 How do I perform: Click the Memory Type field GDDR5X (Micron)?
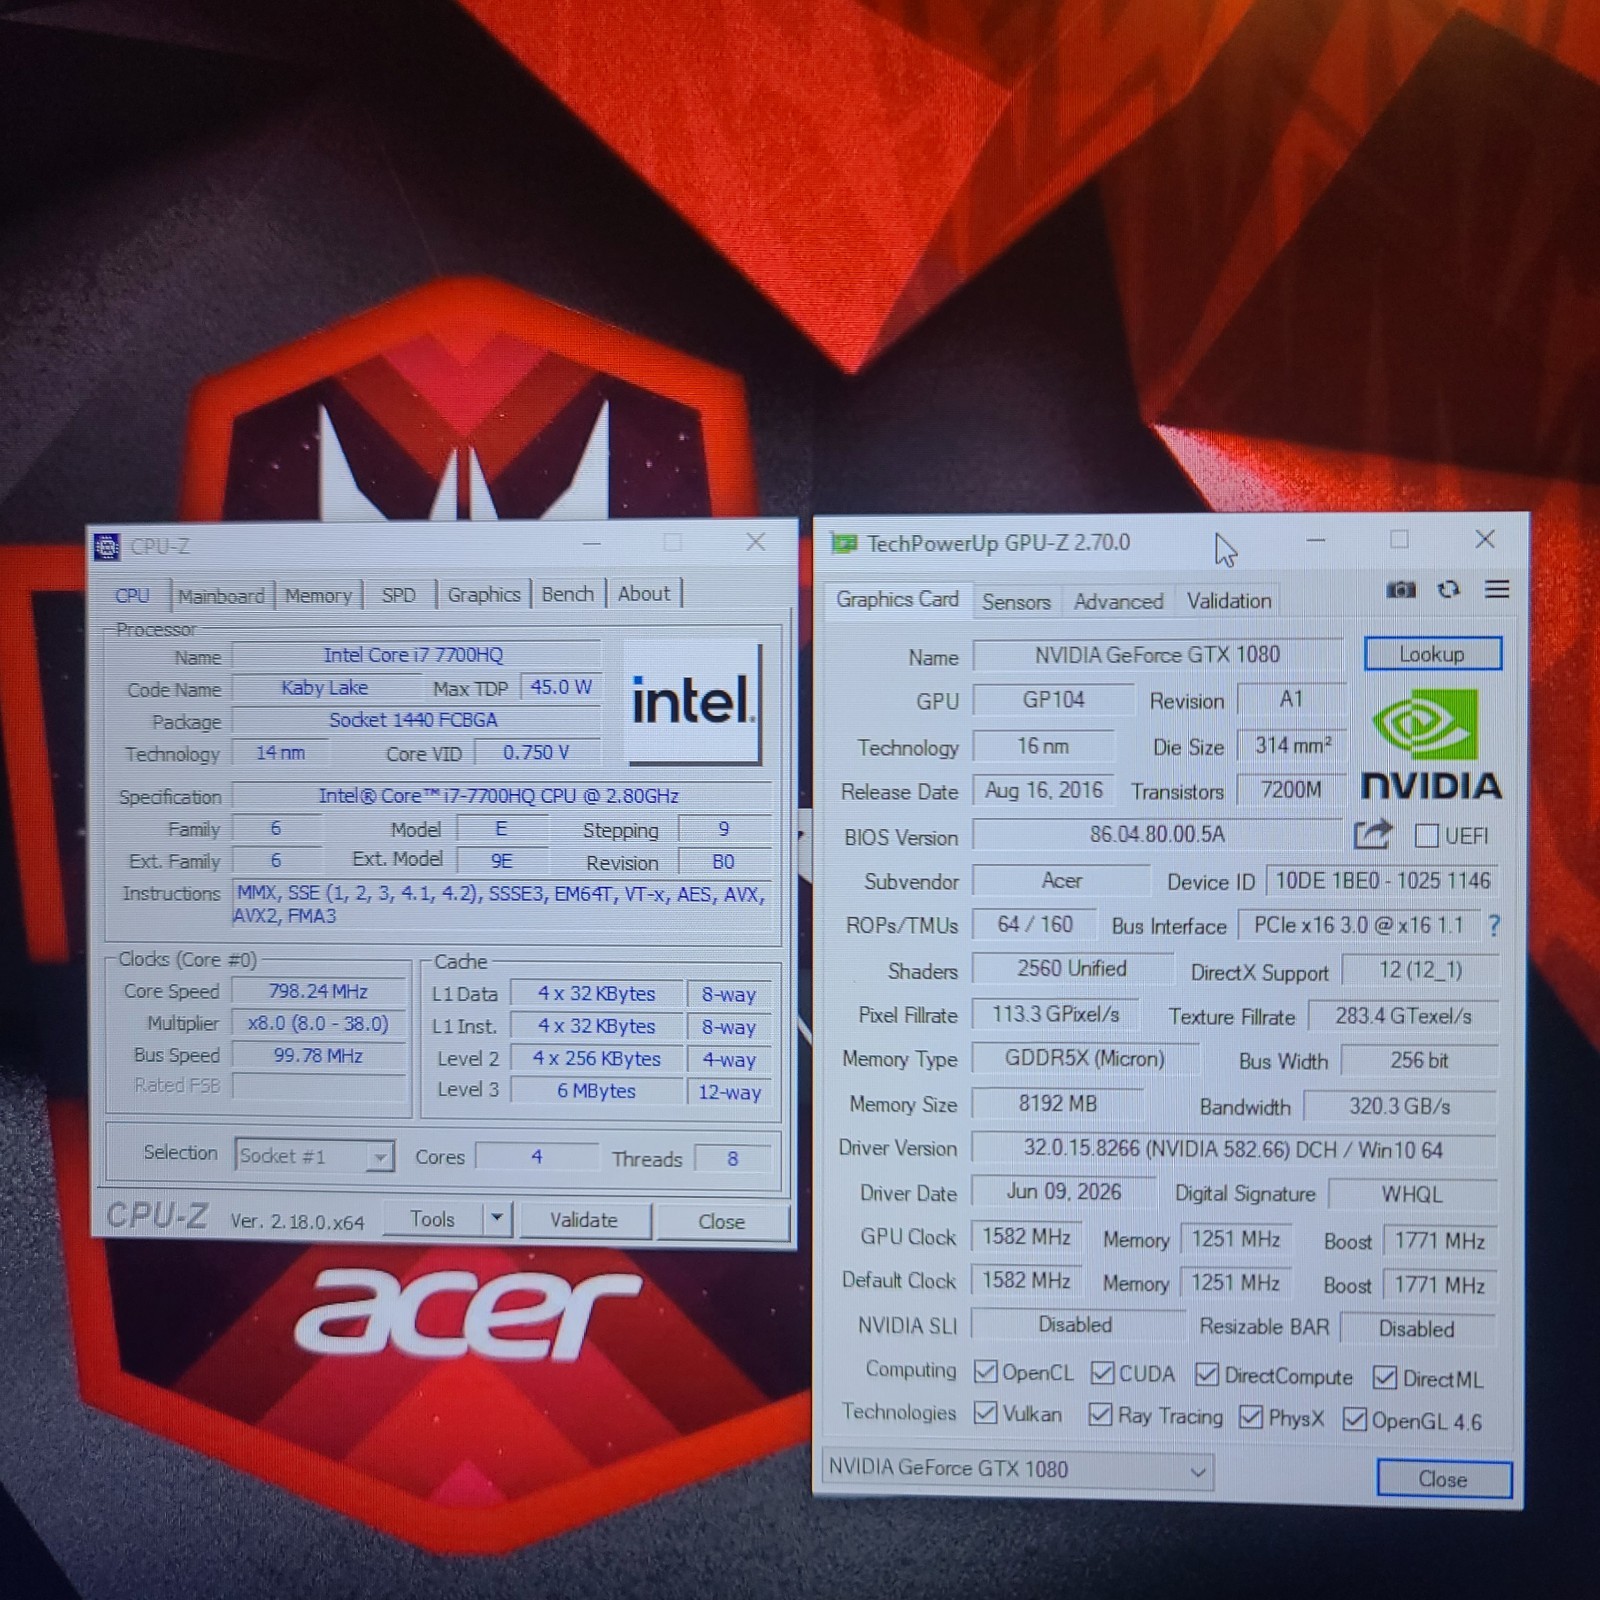pos(1085,1058)
